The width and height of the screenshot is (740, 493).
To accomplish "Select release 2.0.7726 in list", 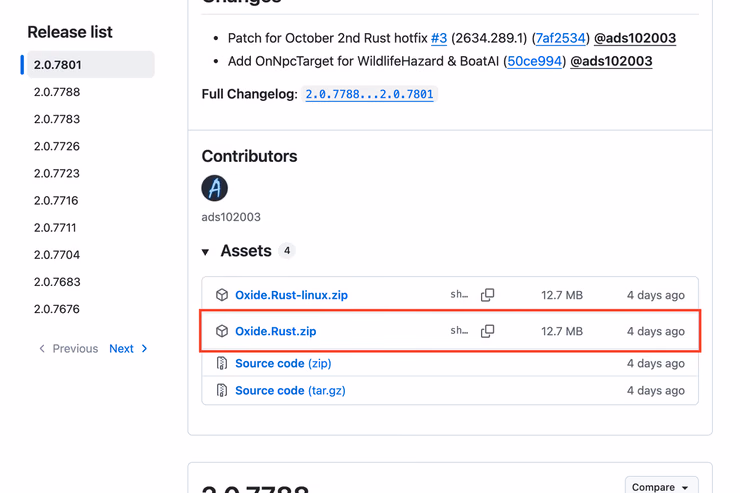I will (57, 146).
